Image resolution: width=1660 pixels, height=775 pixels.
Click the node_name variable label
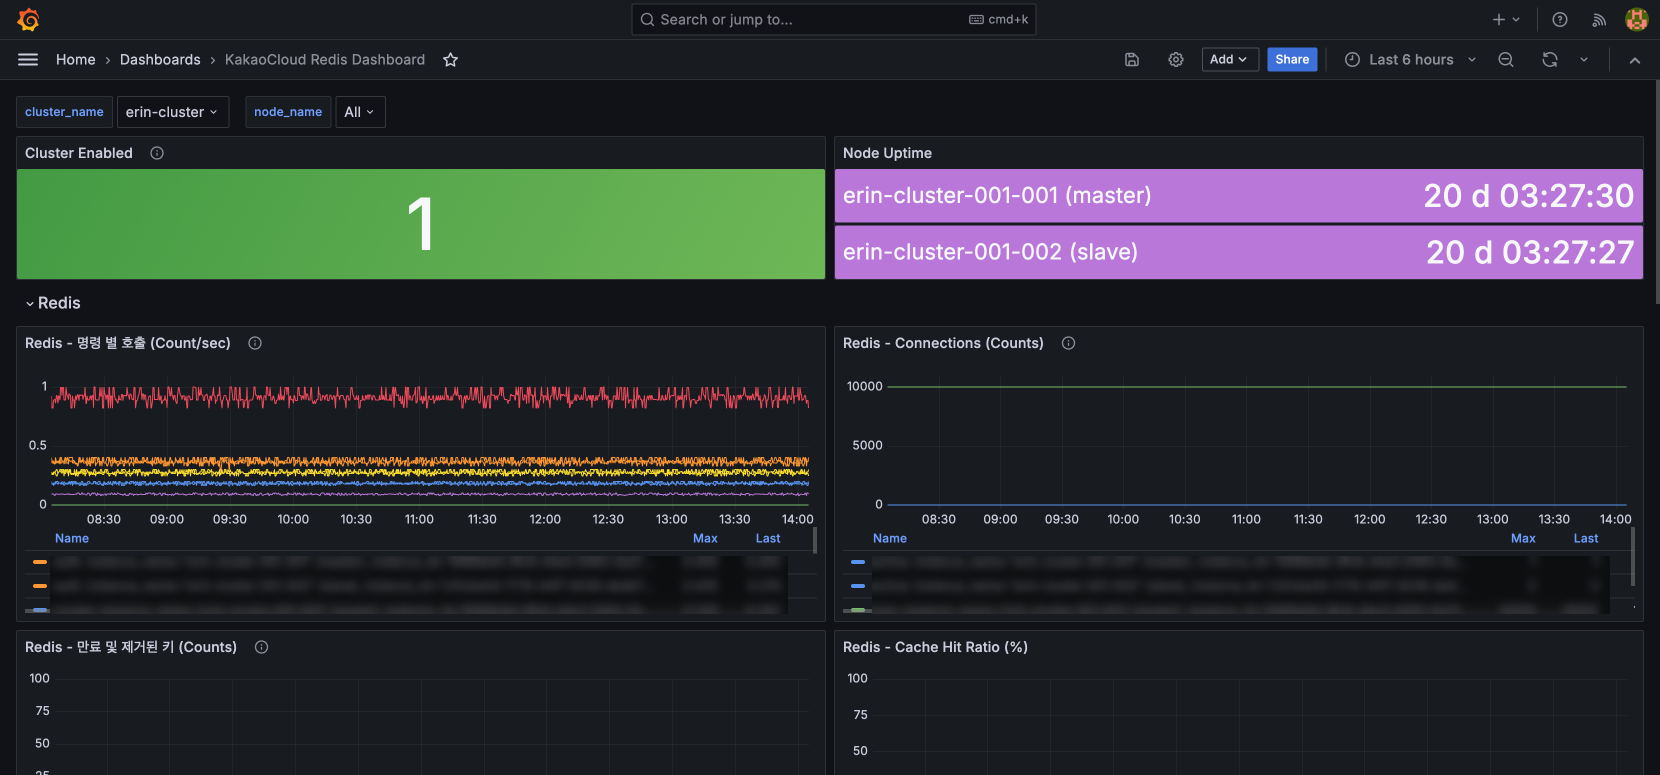pyautogui.click(x=288, y=112)
